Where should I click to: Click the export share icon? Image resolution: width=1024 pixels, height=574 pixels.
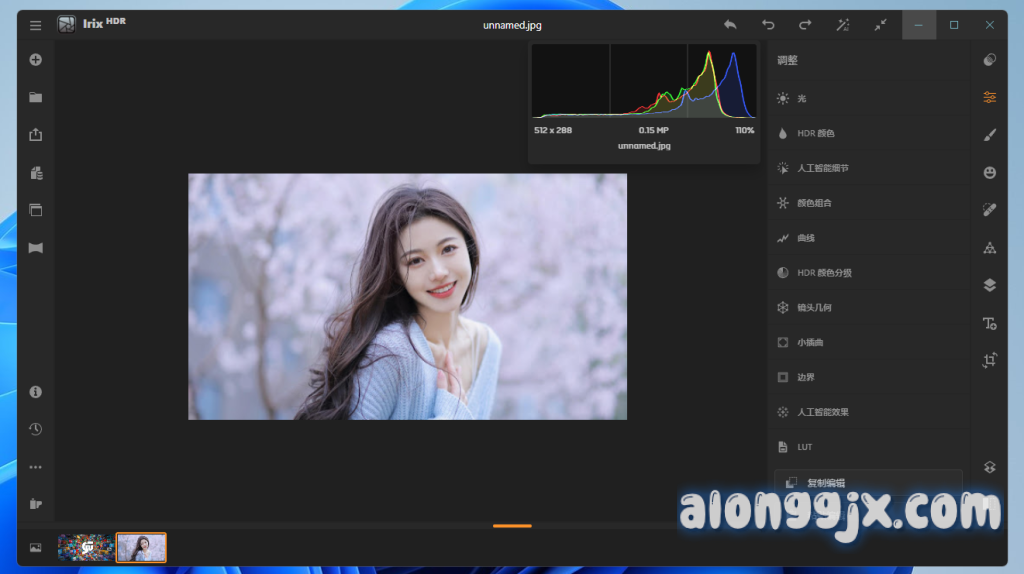tap(36, 135)
